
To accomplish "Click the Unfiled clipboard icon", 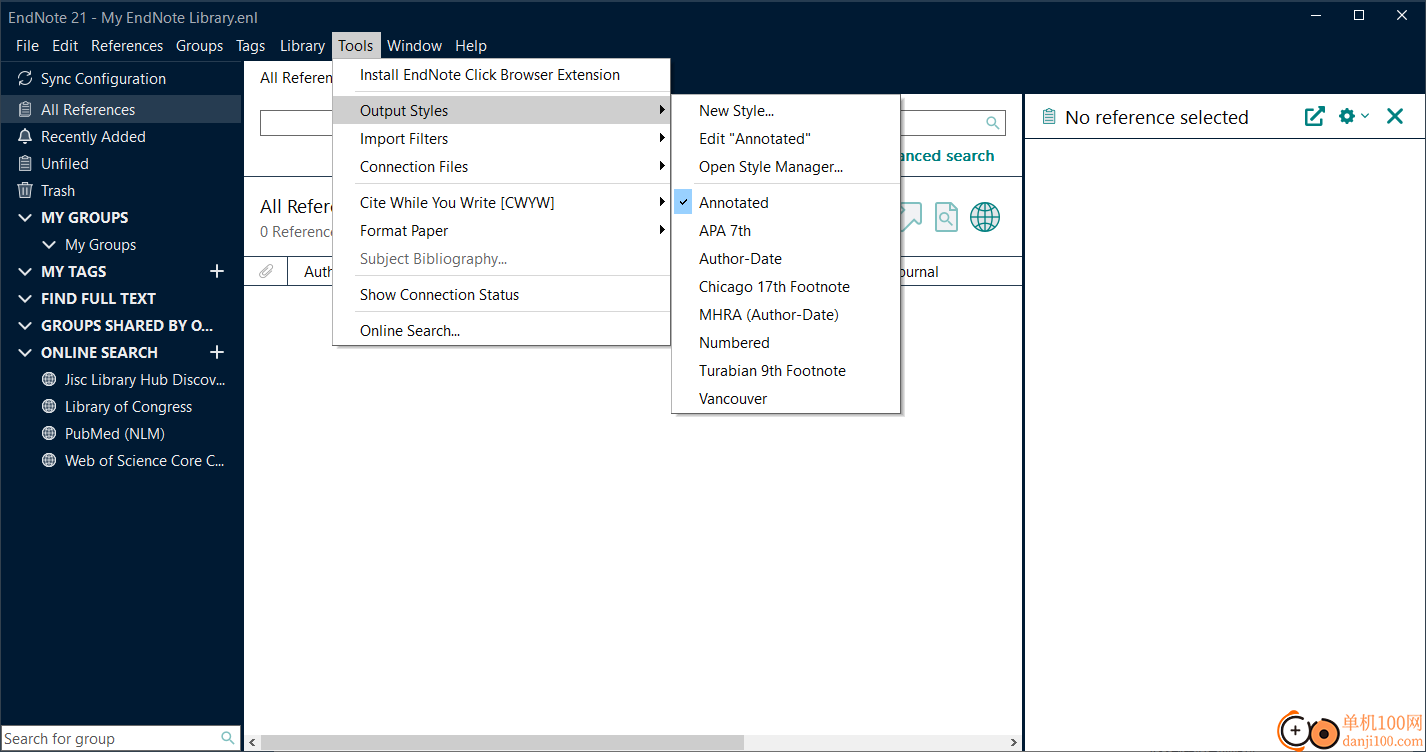I will 25,164.
